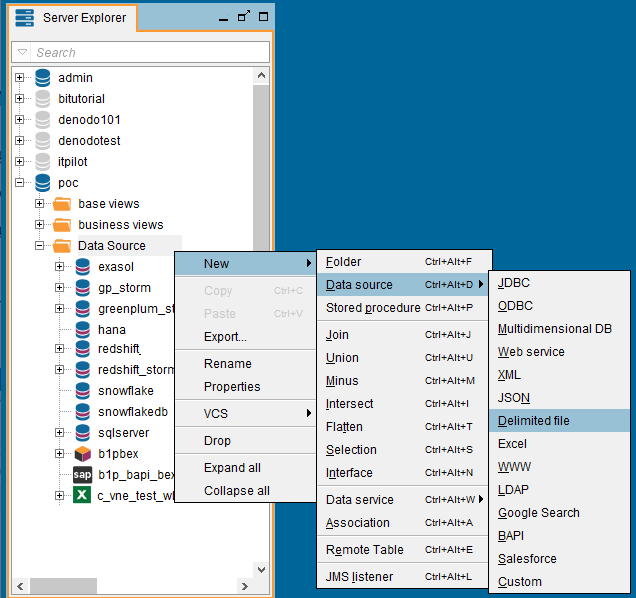
Task: Click the denodotest database icon
Action: pos(43,141)
